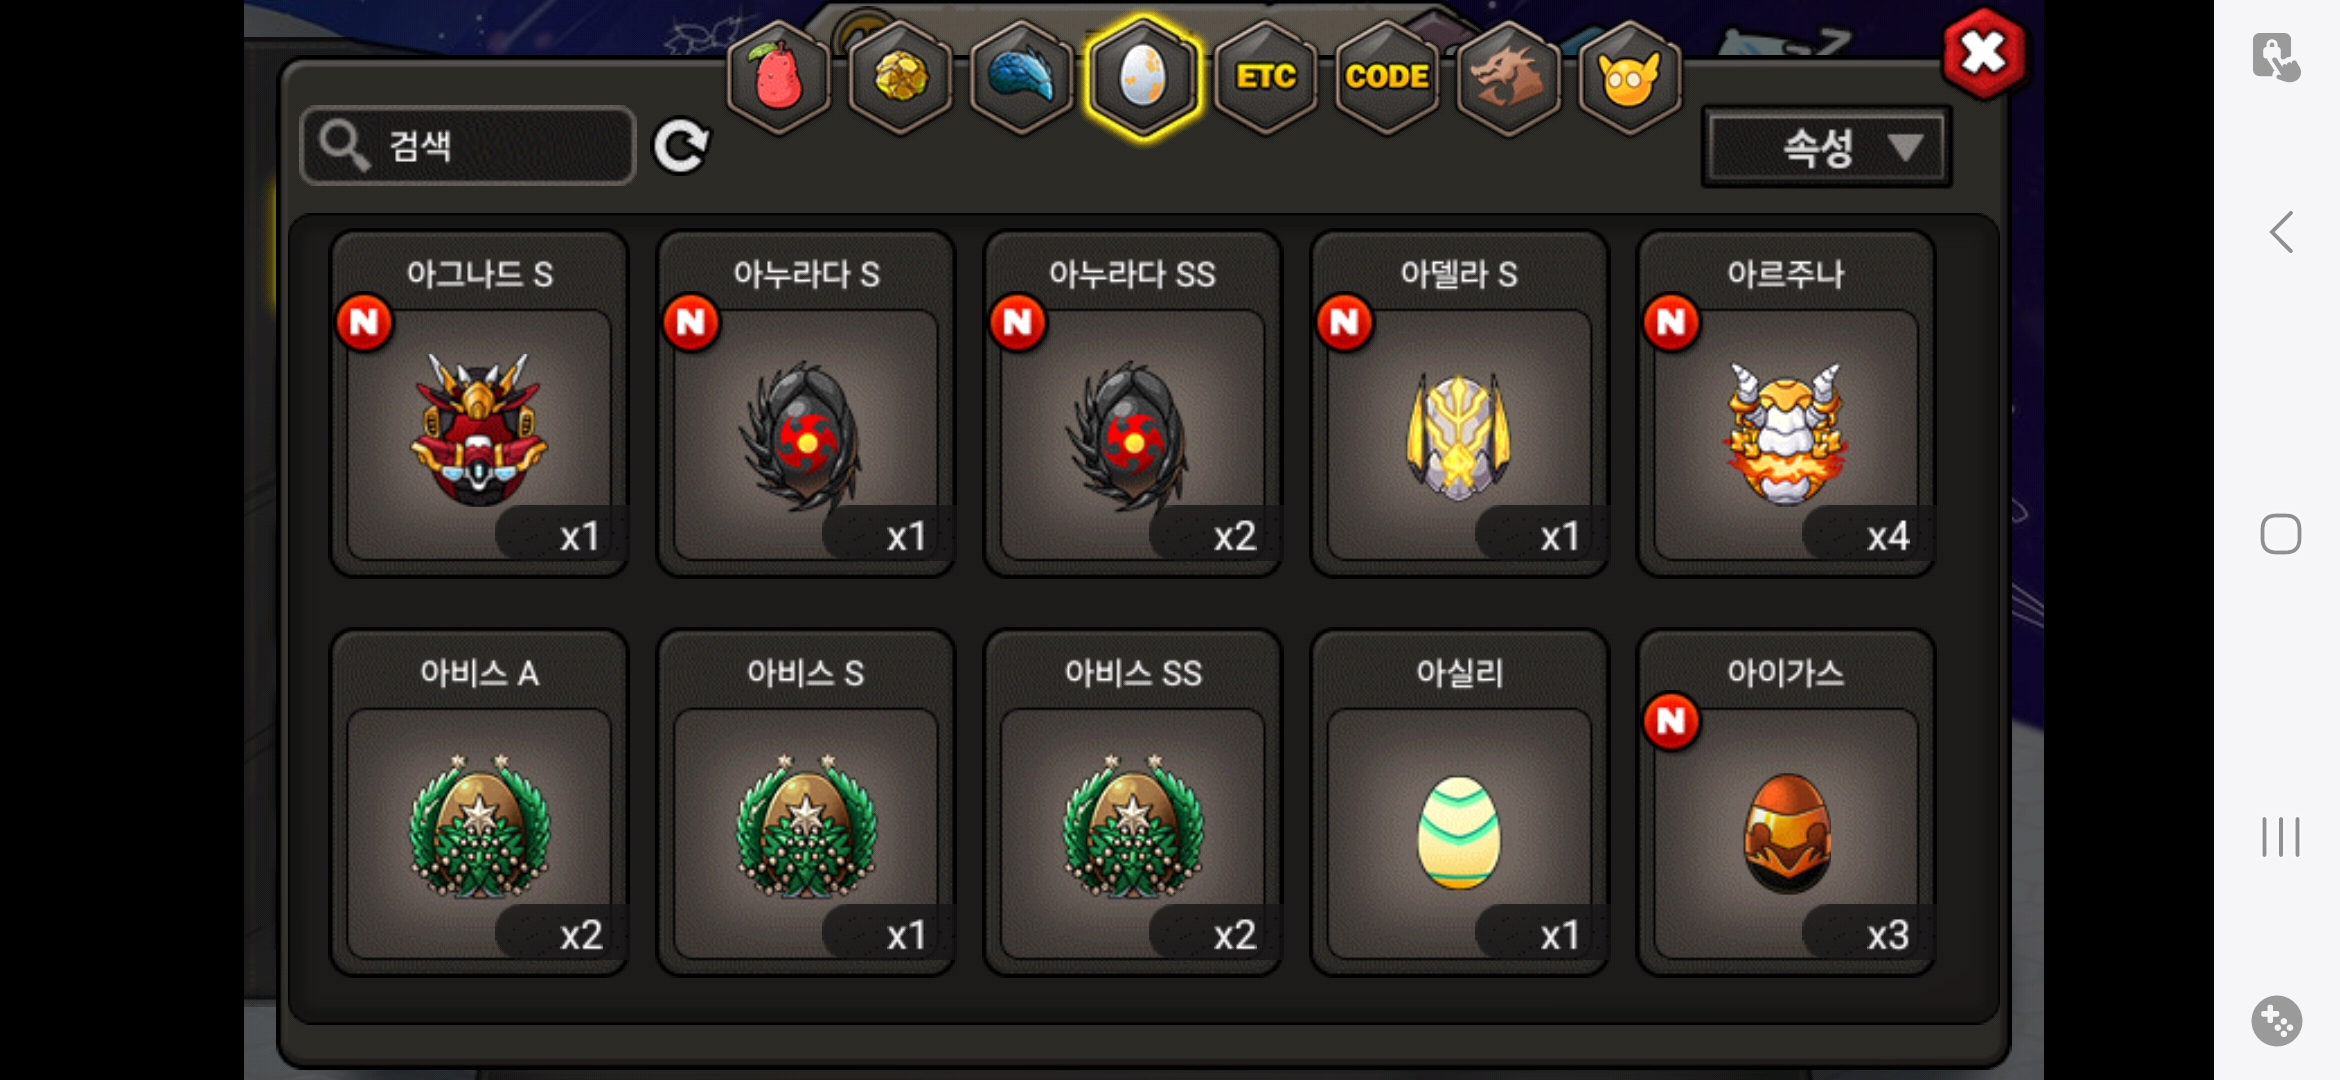The width and height of the screenshot is (2340, 1080).
Task: Select the 아비스 A wreath egg
Action: tap(479, 802)
